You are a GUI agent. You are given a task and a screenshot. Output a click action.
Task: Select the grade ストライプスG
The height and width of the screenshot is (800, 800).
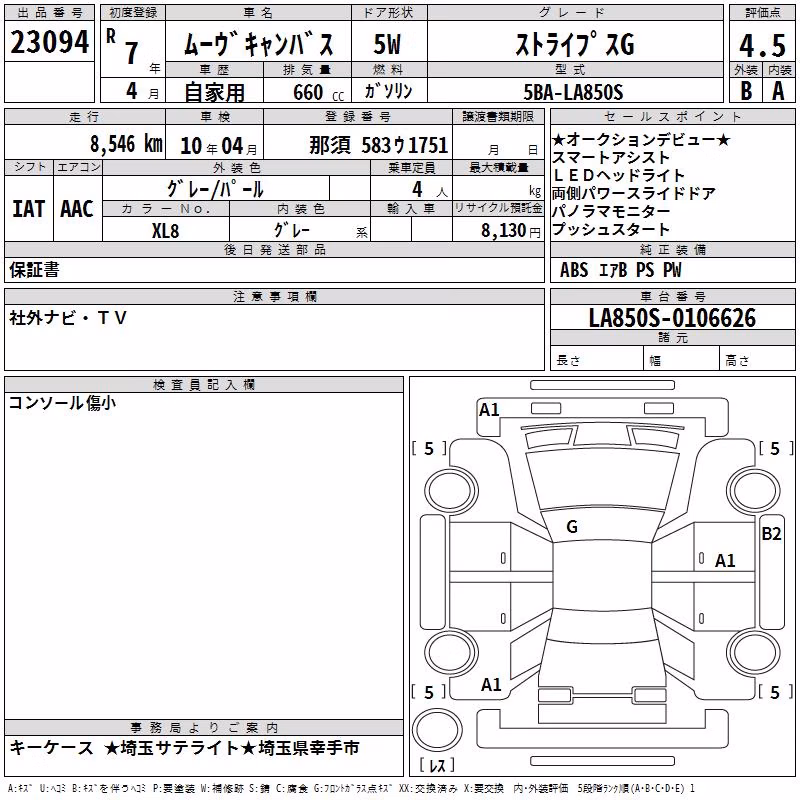point(575,44)
